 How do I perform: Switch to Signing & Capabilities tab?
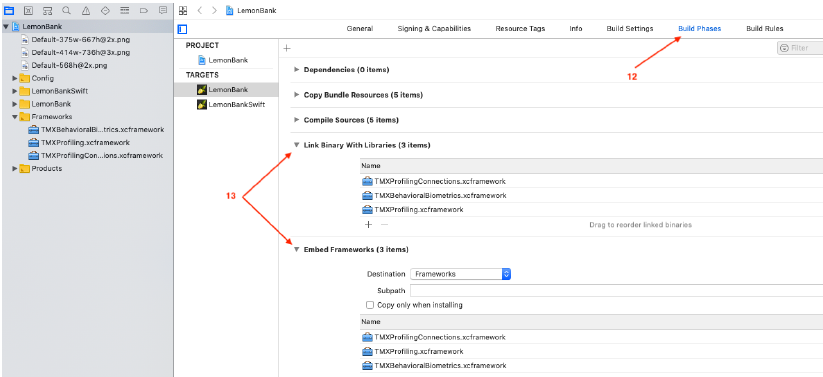point(434,29)
